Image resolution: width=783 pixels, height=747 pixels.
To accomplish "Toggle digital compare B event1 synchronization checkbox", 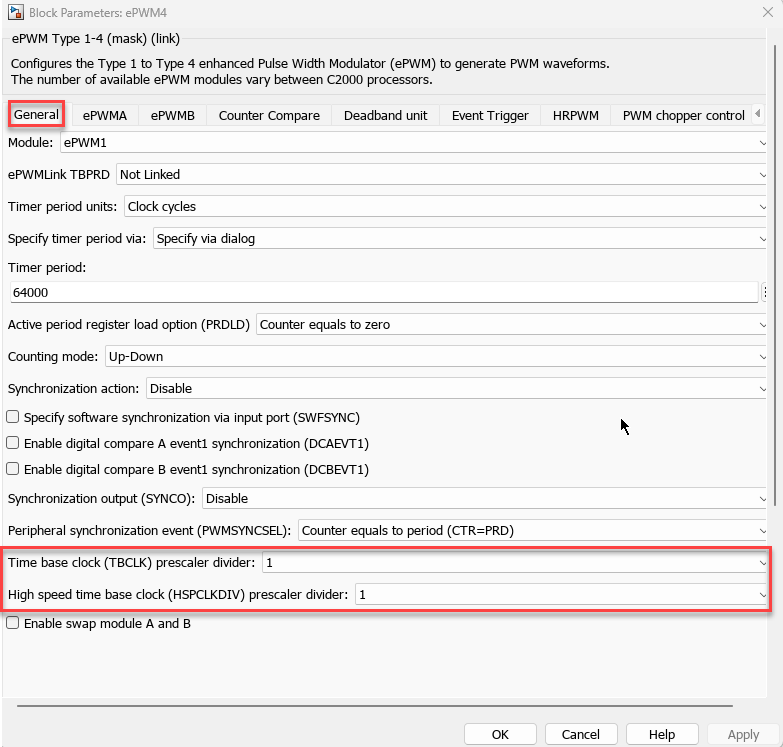I will click(x=12, y=469).
